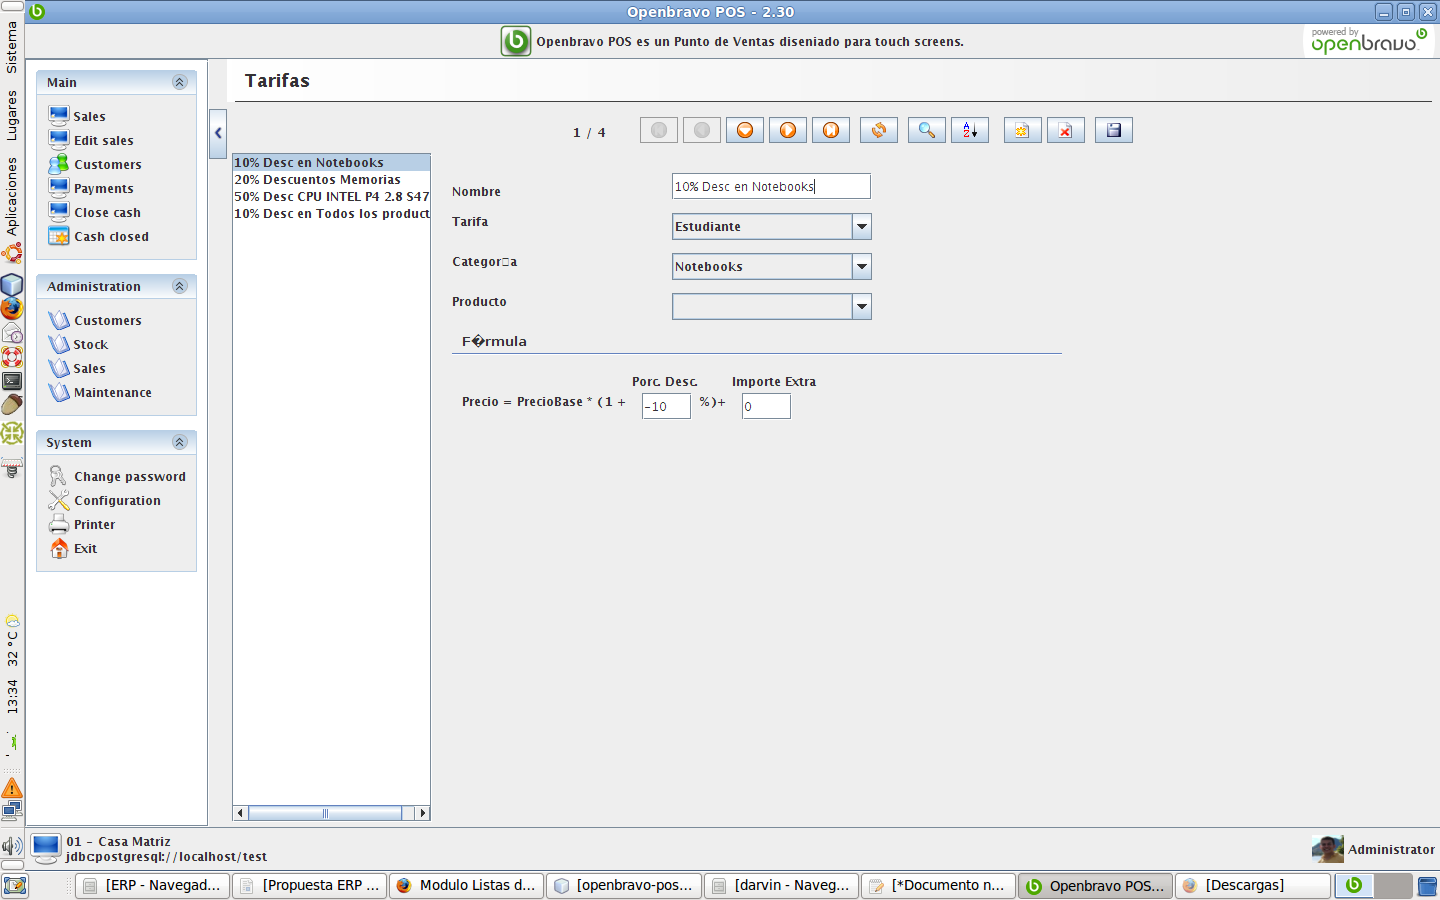Collapse the System menu section
Viewport: 1440px width, 900px height.
point(180,442)
